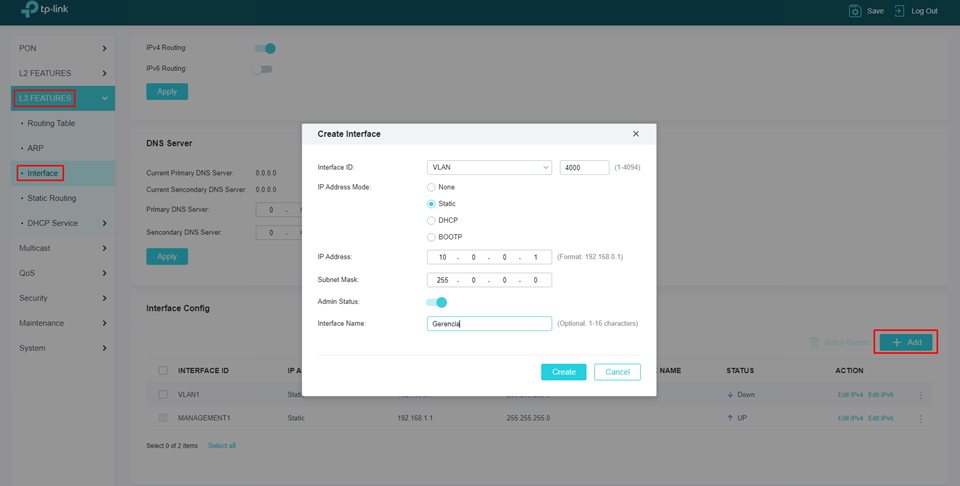Open the three-dot menu for MANAGEMENT1 row

921,418
